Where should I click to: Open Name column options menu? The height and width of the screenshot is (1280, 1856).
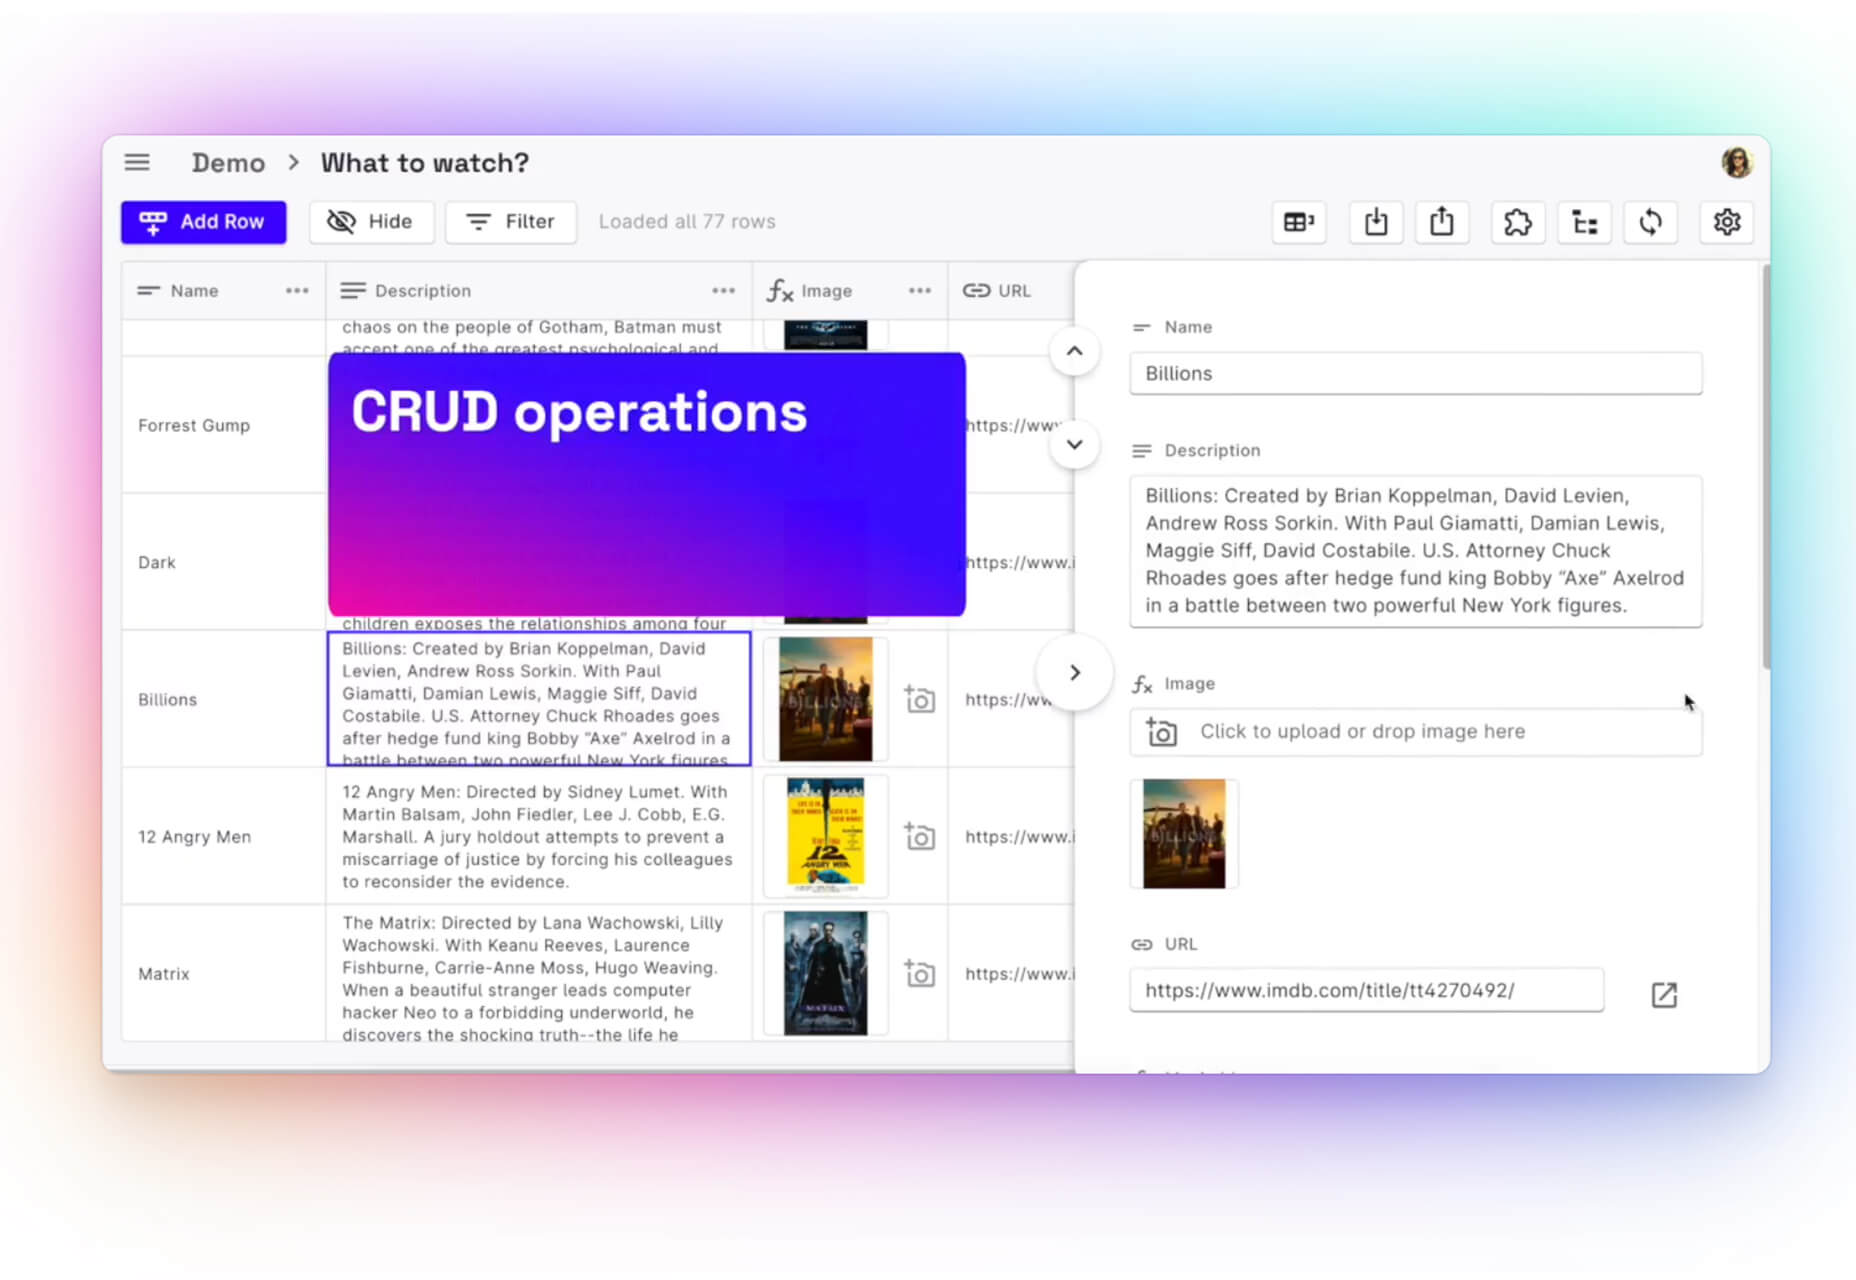(x=297, y=291)
